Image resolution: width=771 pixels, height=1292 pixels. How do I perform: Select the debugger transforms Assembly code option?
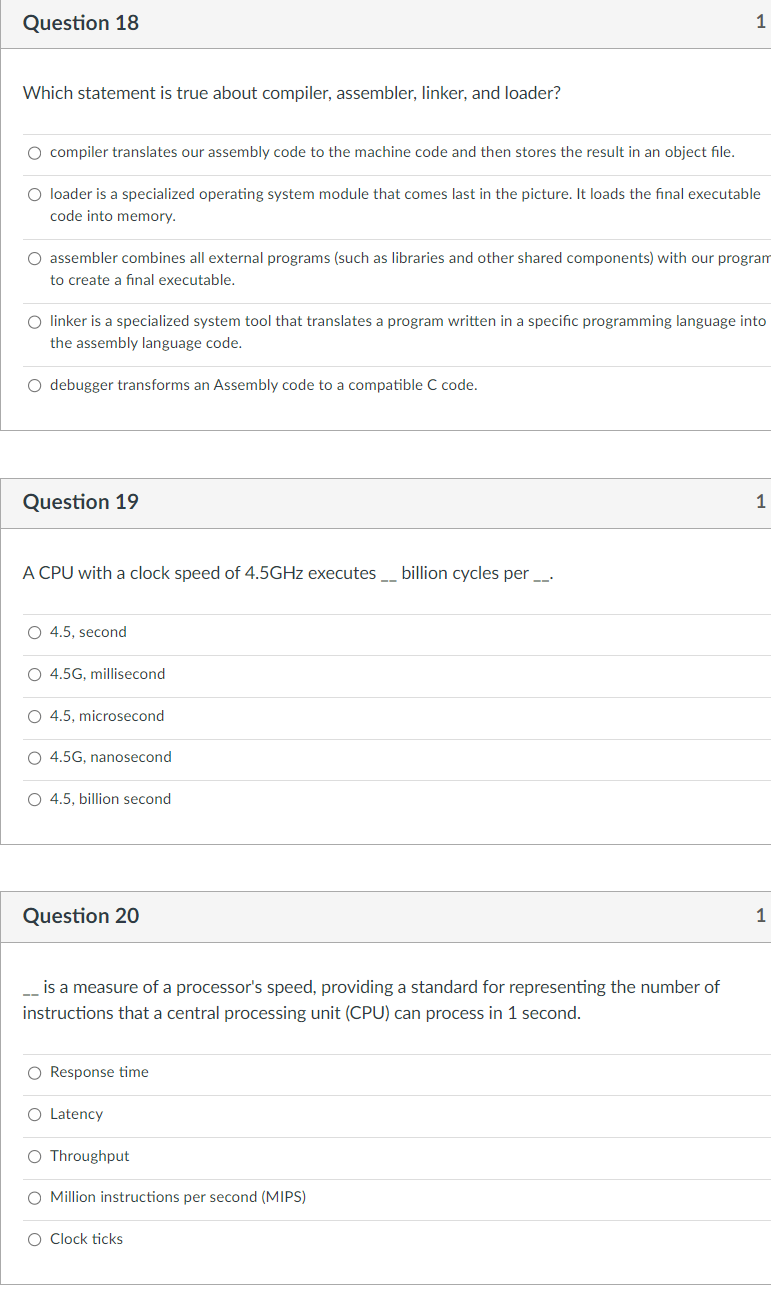pos(34,385)
